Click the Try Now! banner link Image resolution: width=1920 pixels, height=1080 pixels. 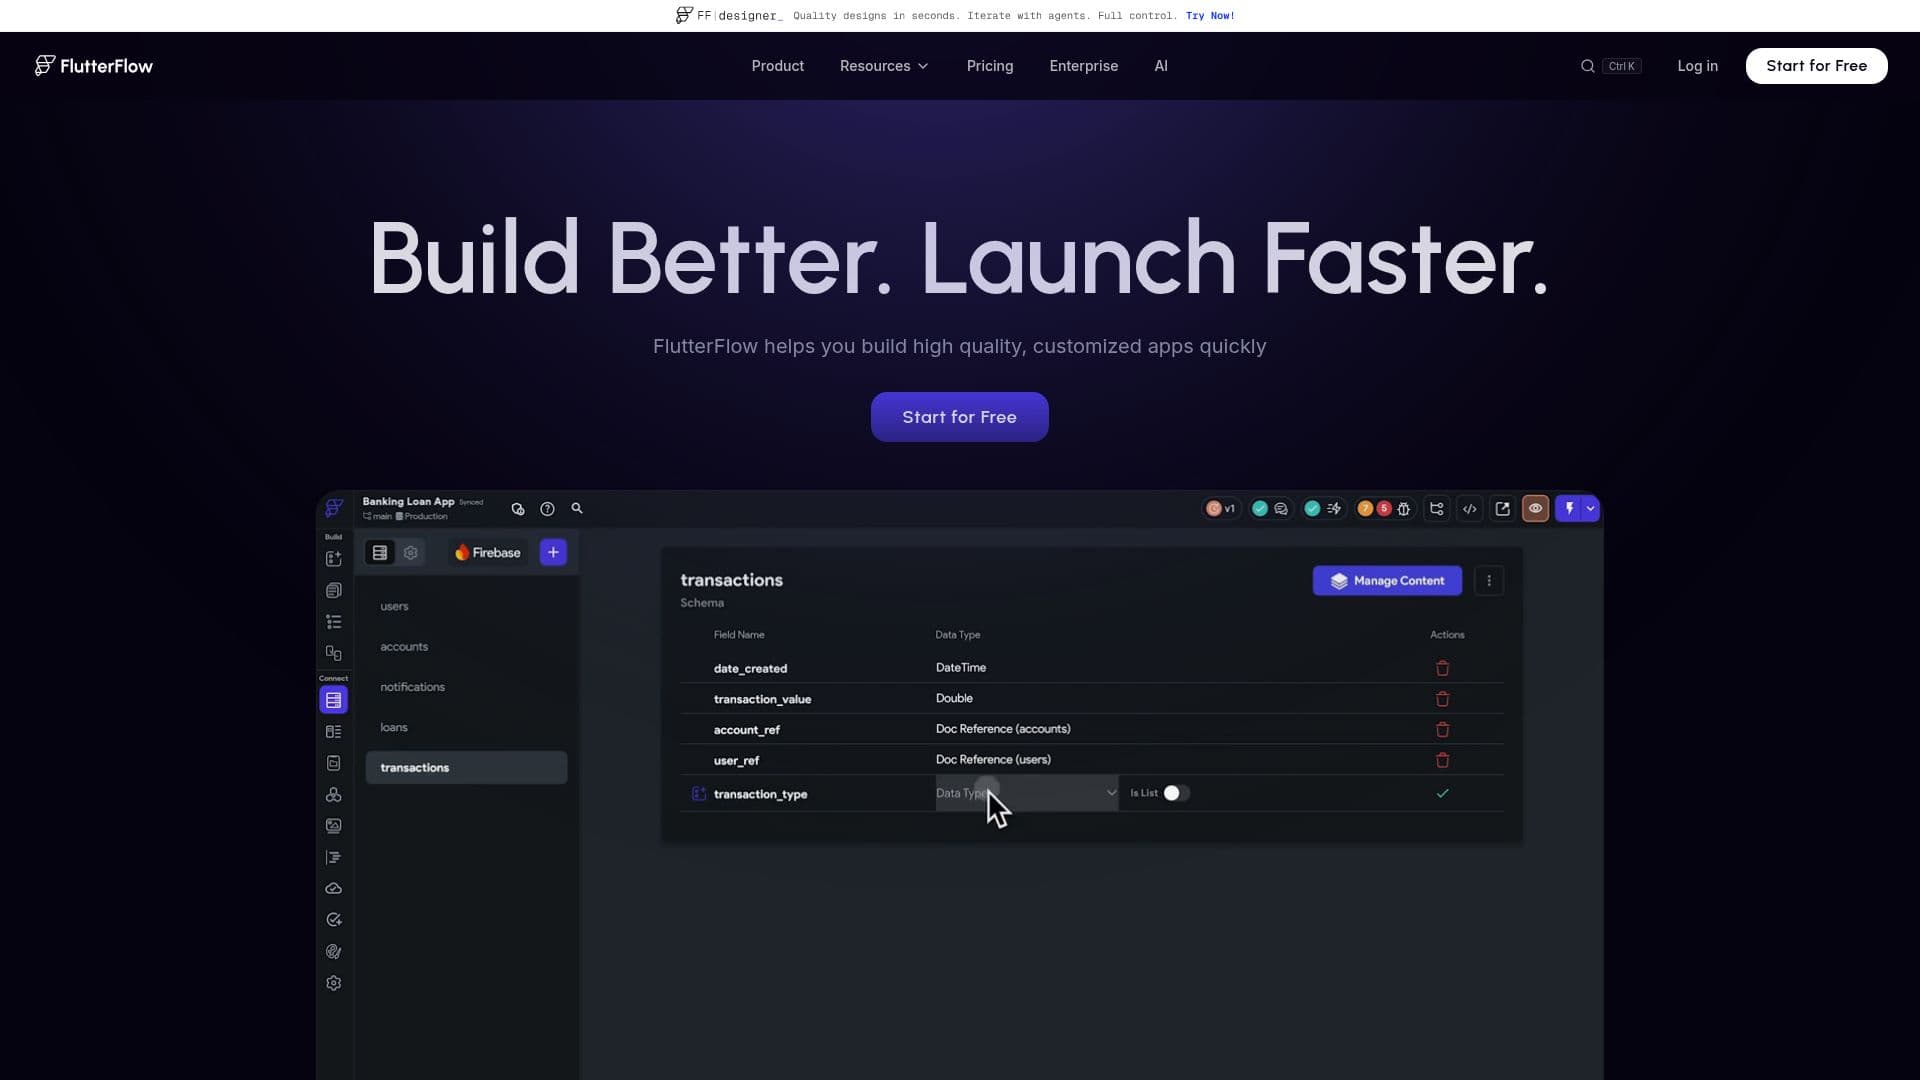coord(1210,16)
